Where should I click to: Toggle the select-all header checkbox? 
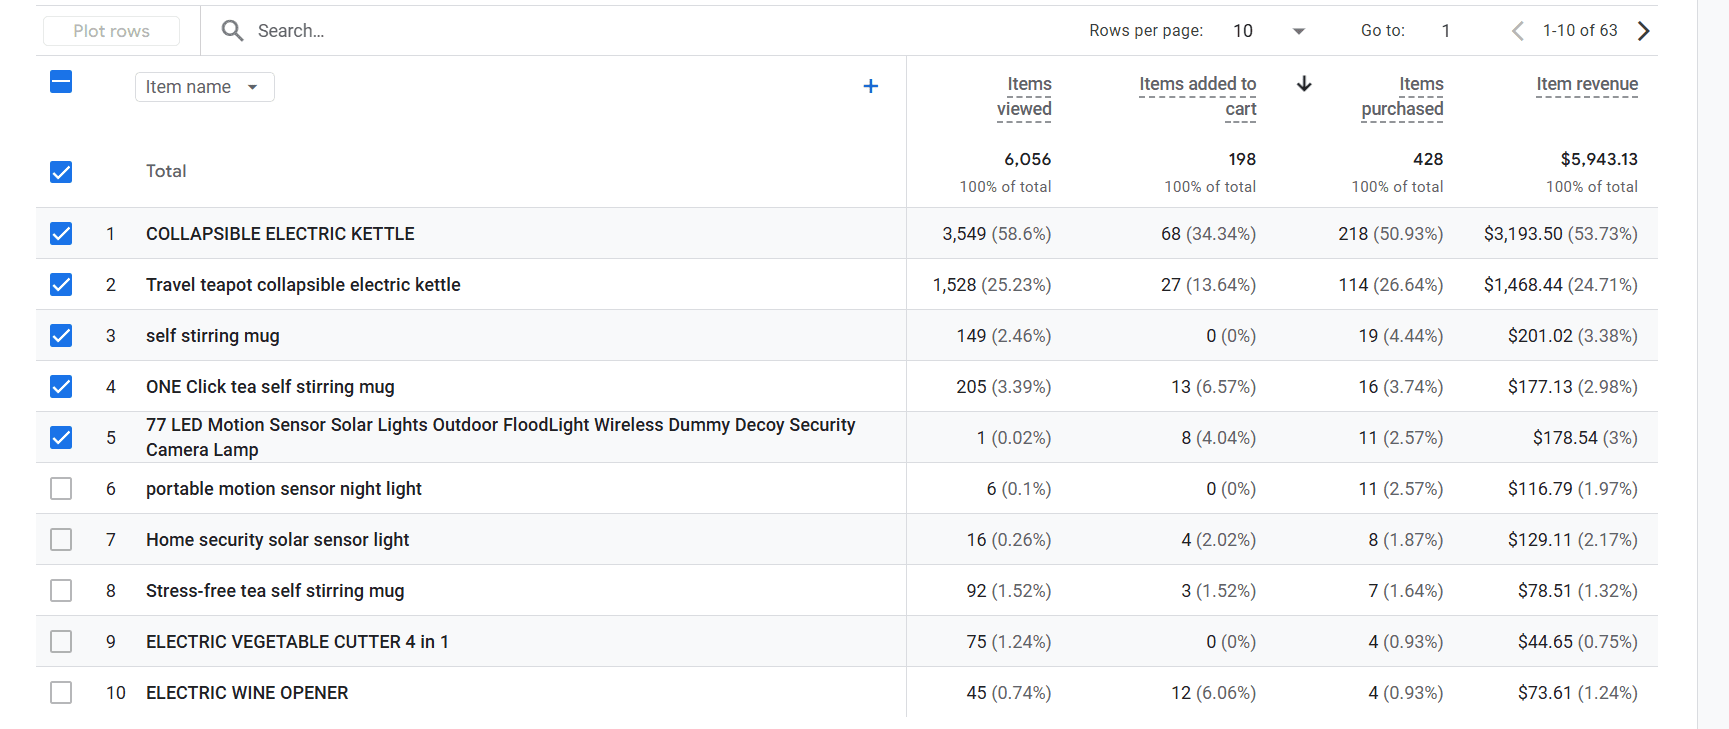(61, 82)
